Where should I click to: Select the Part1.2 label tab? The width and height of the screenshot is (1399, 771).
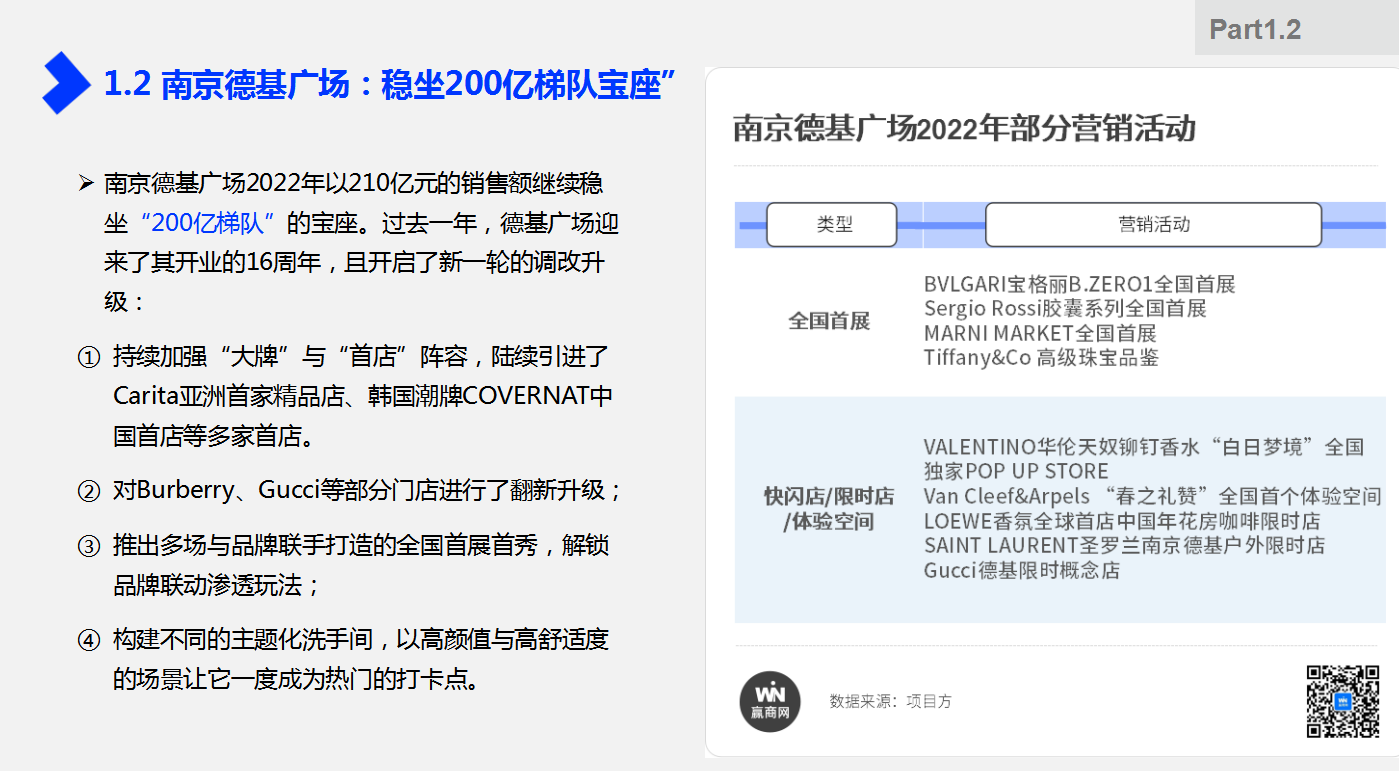(1296, 28)
